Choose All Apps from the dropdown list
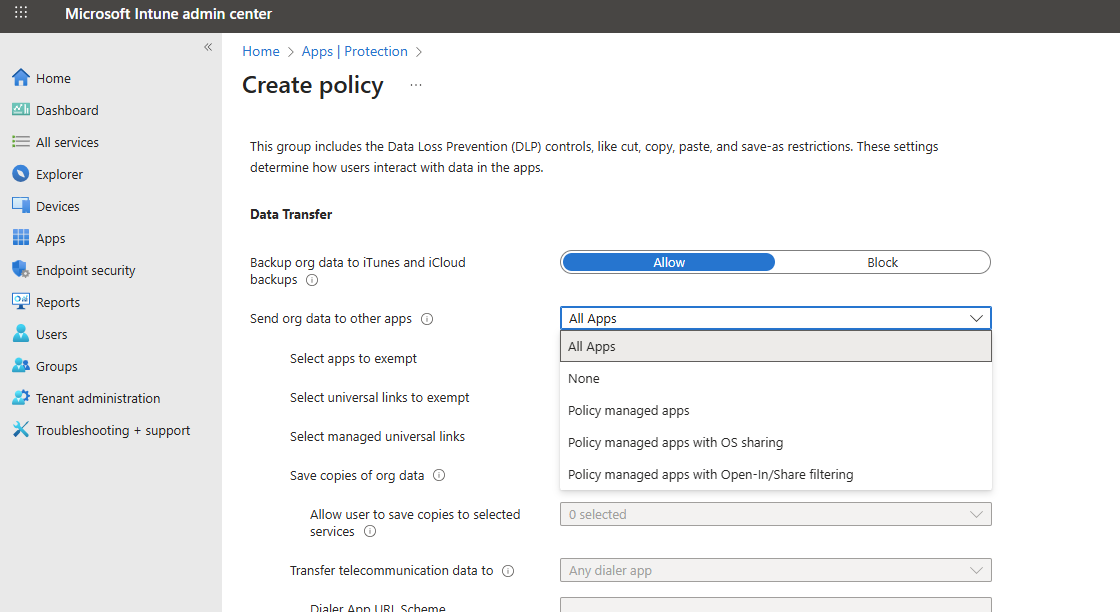Viewport: 1120px width, 612px height. click(x=776, y=346)
